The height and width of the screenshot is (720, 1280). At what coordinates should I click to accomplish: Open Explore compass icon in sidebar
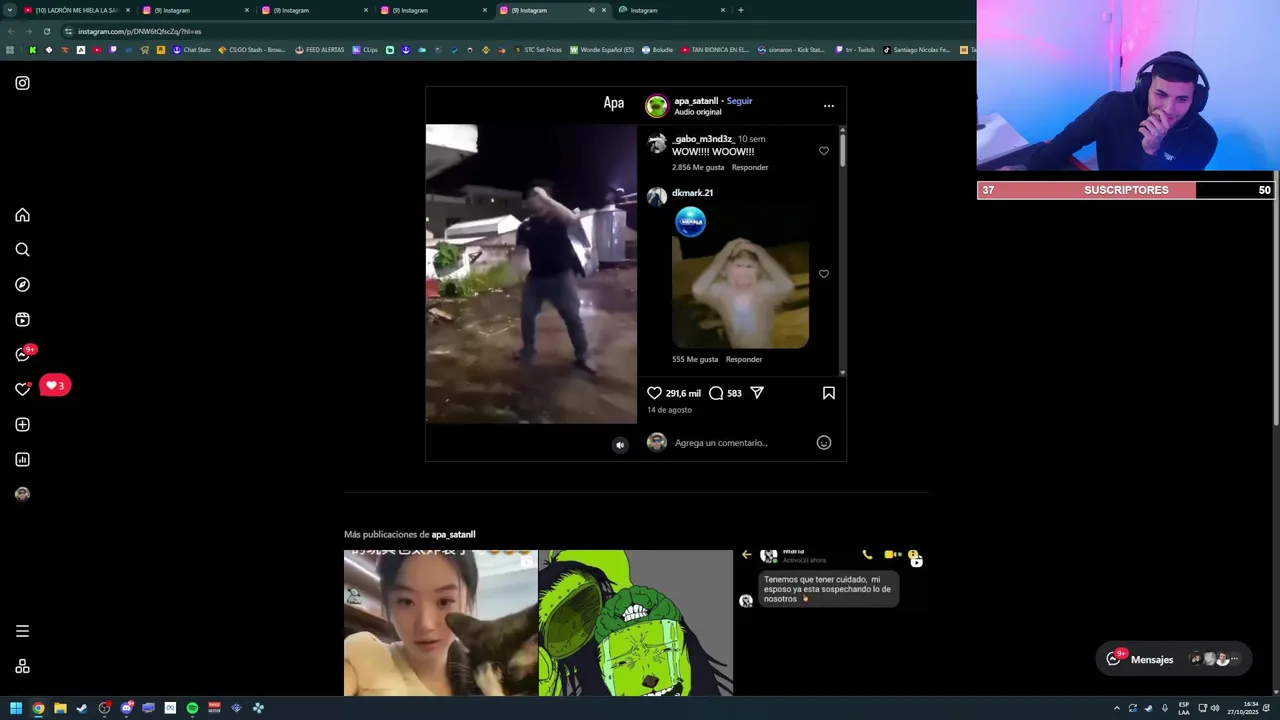point(22,285)
